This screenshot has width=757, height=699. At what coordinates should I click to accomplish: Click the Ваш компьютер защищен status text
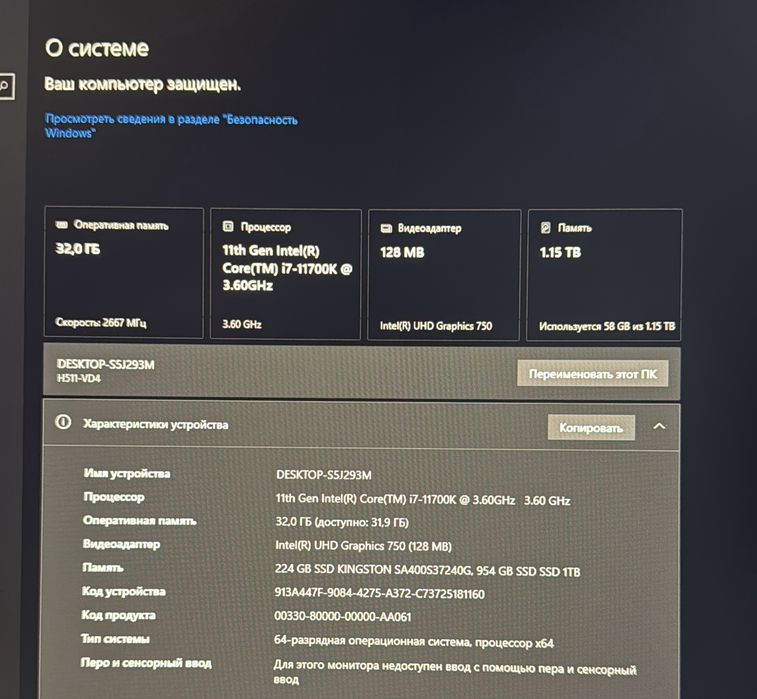click(x=142, y=84)
